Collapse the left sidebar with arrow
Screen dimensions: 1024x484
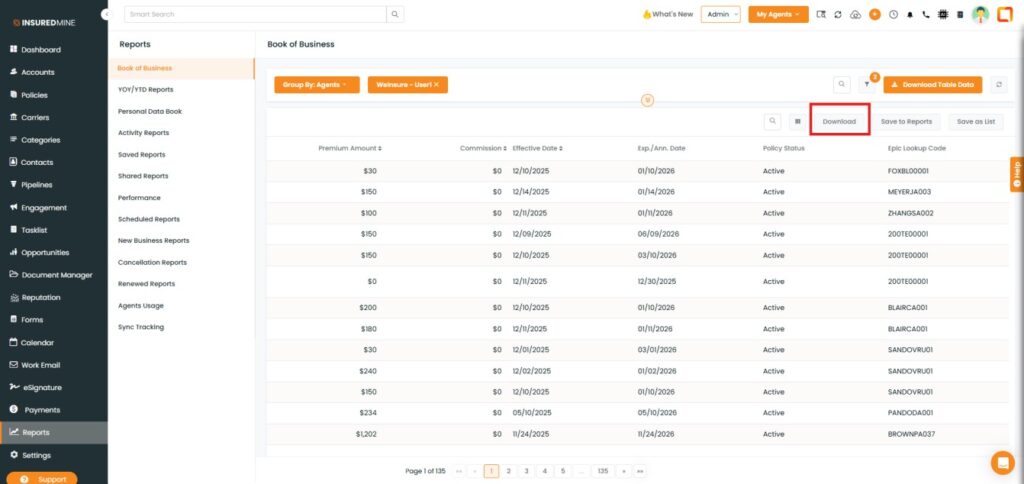click(x=106, y=14)
